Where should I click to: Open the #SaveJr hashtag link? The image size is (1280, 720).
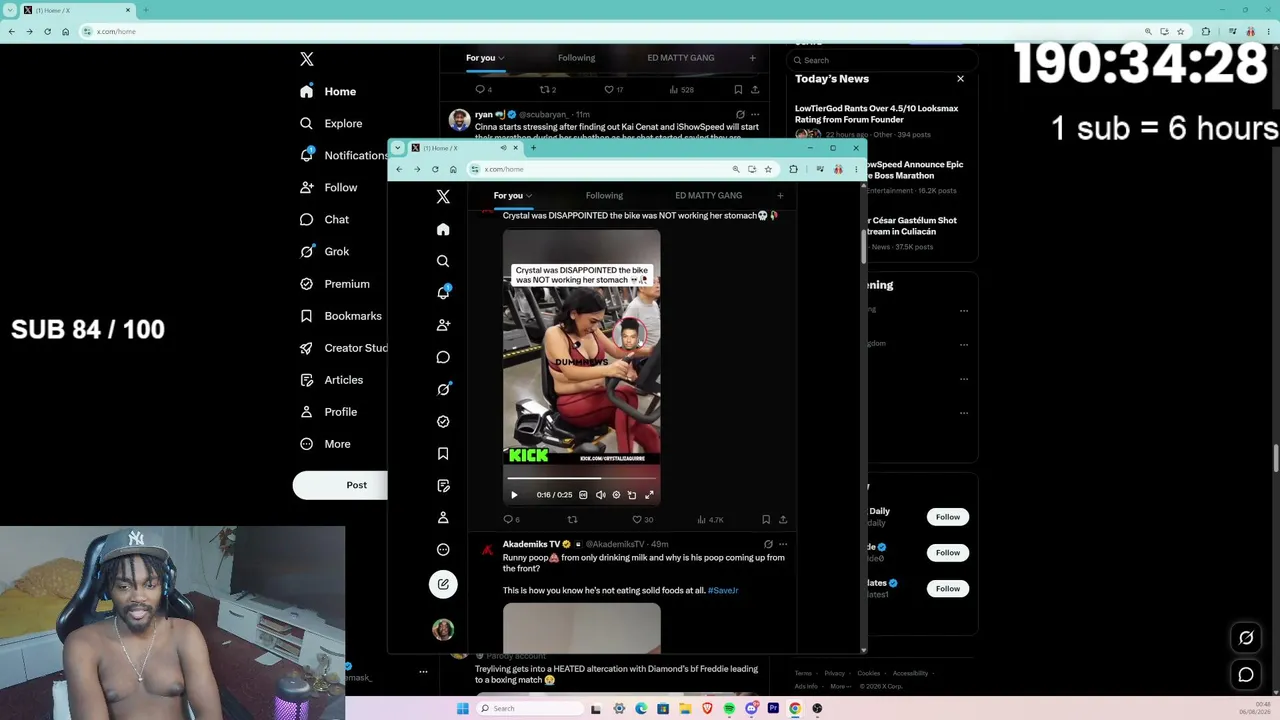pyautogui.click(x=723, y=591)
